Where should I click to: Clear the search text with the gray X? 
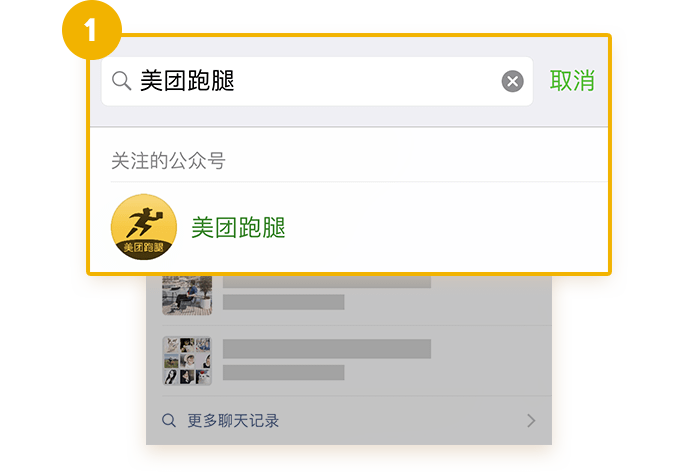(x=512, y=81)
